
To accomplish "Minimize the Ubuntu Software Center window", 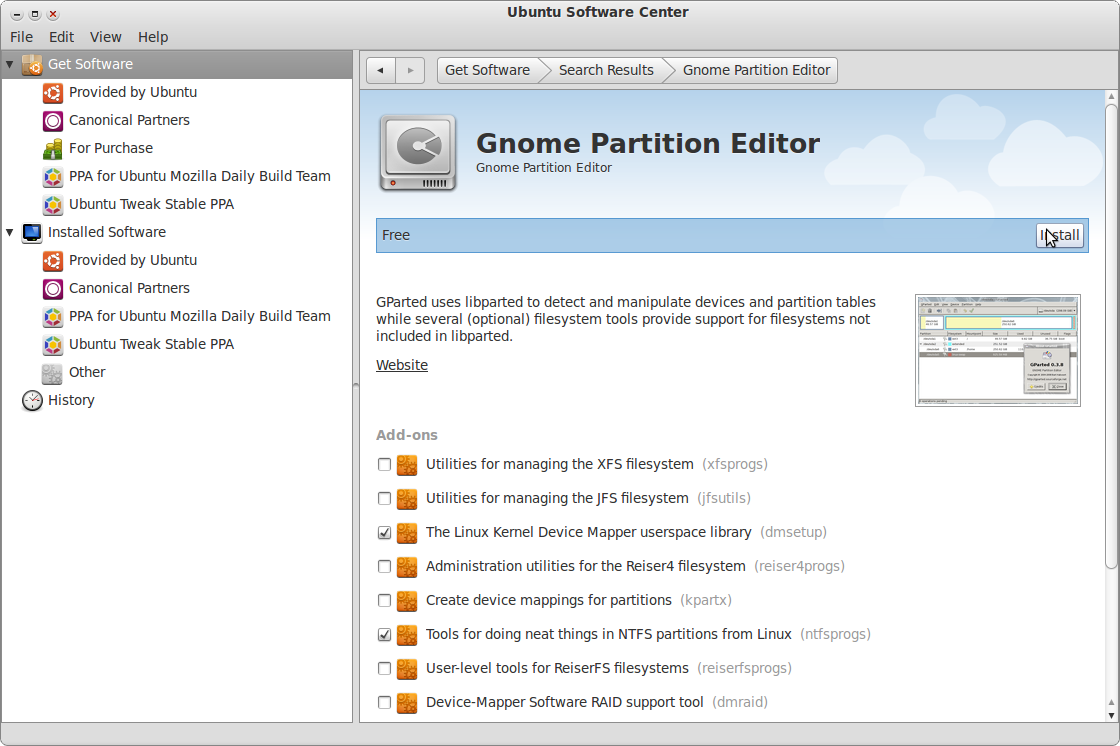I will pos(16,14).
